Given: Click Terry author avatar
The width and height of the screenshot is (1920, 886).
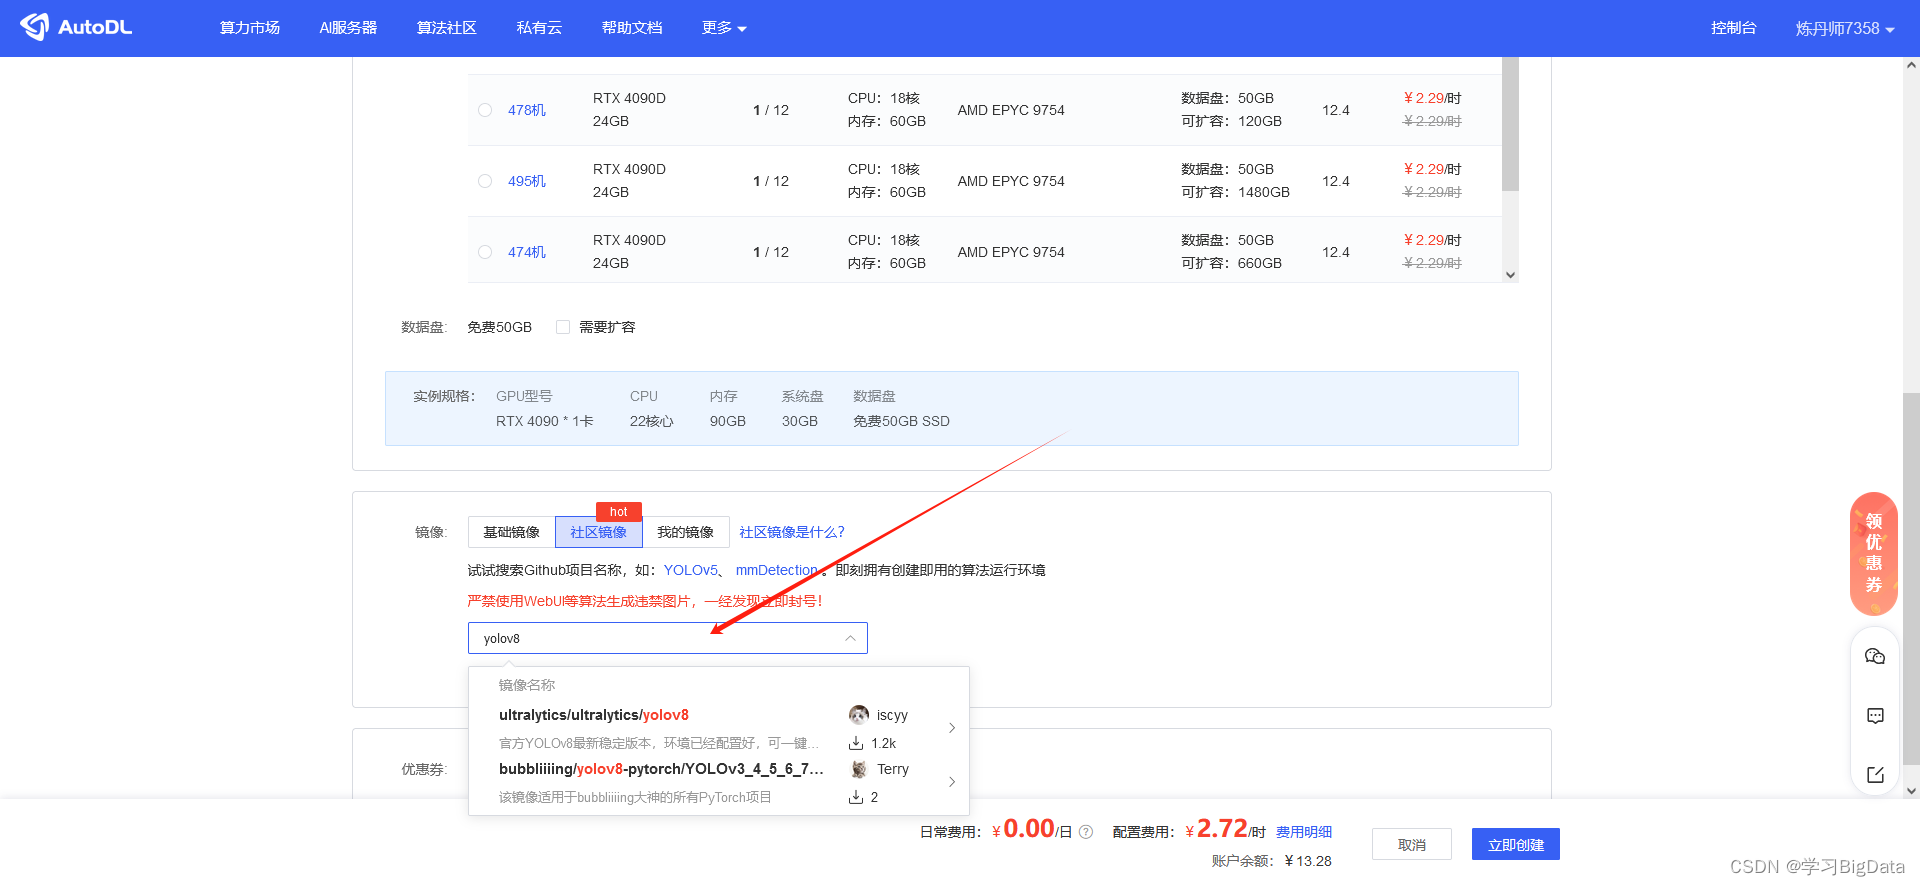Looking at the screenshot, I should pos(859,769).
